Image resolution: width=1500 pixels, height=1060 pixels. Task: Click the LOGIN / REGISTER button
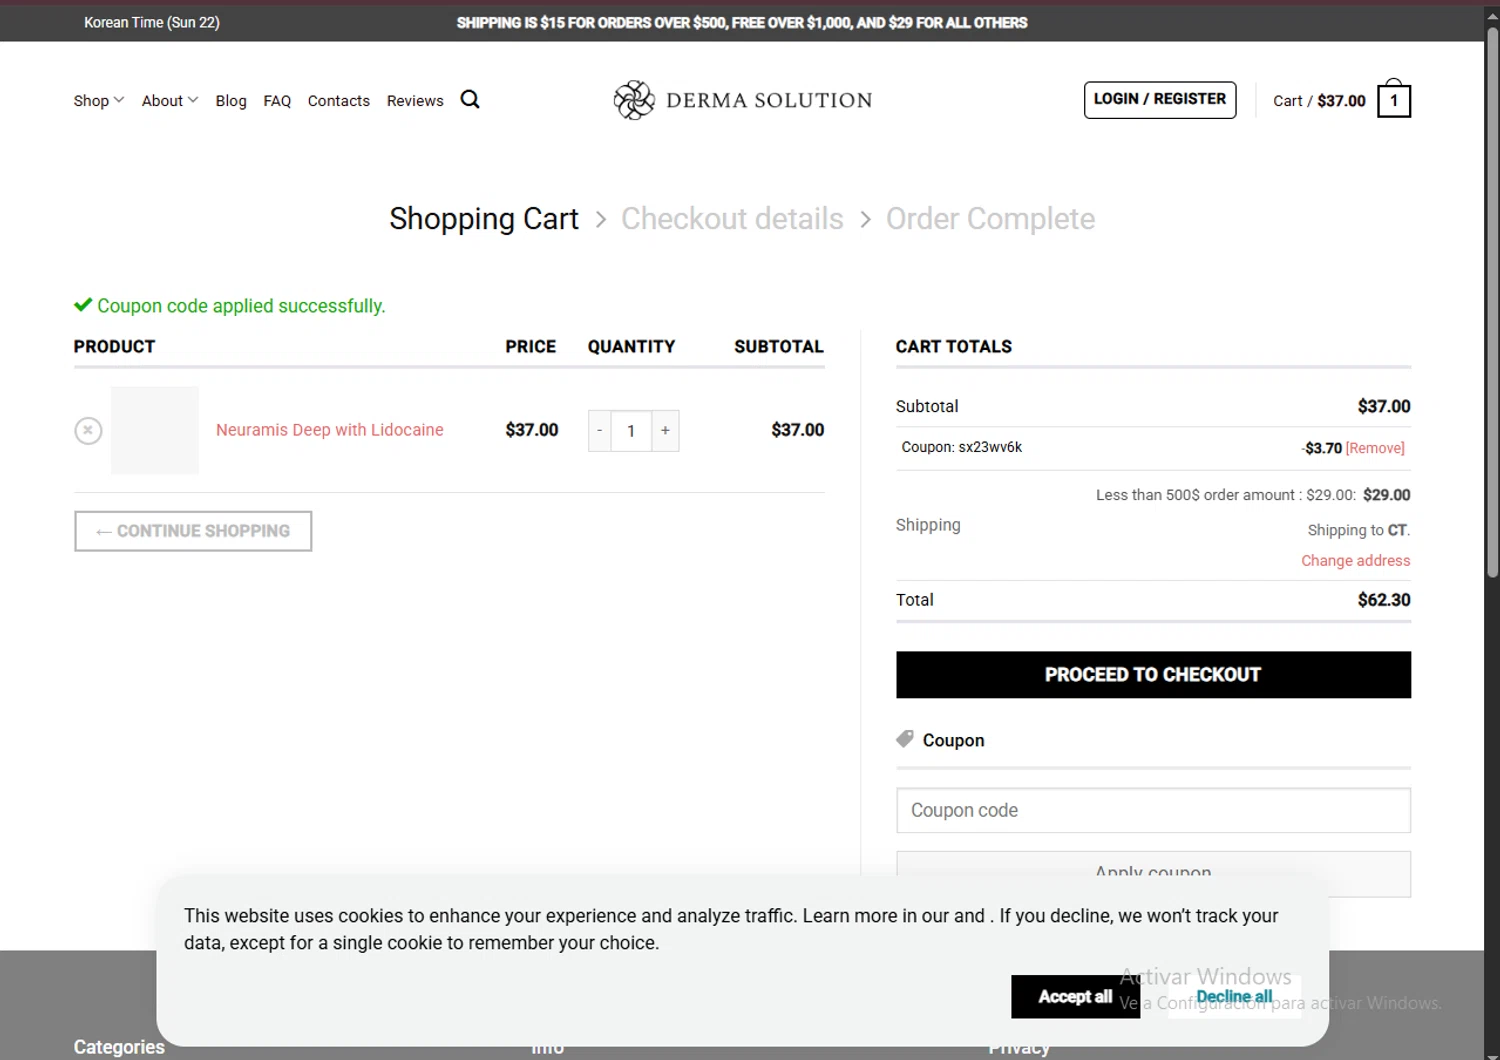click(1160, 99)
